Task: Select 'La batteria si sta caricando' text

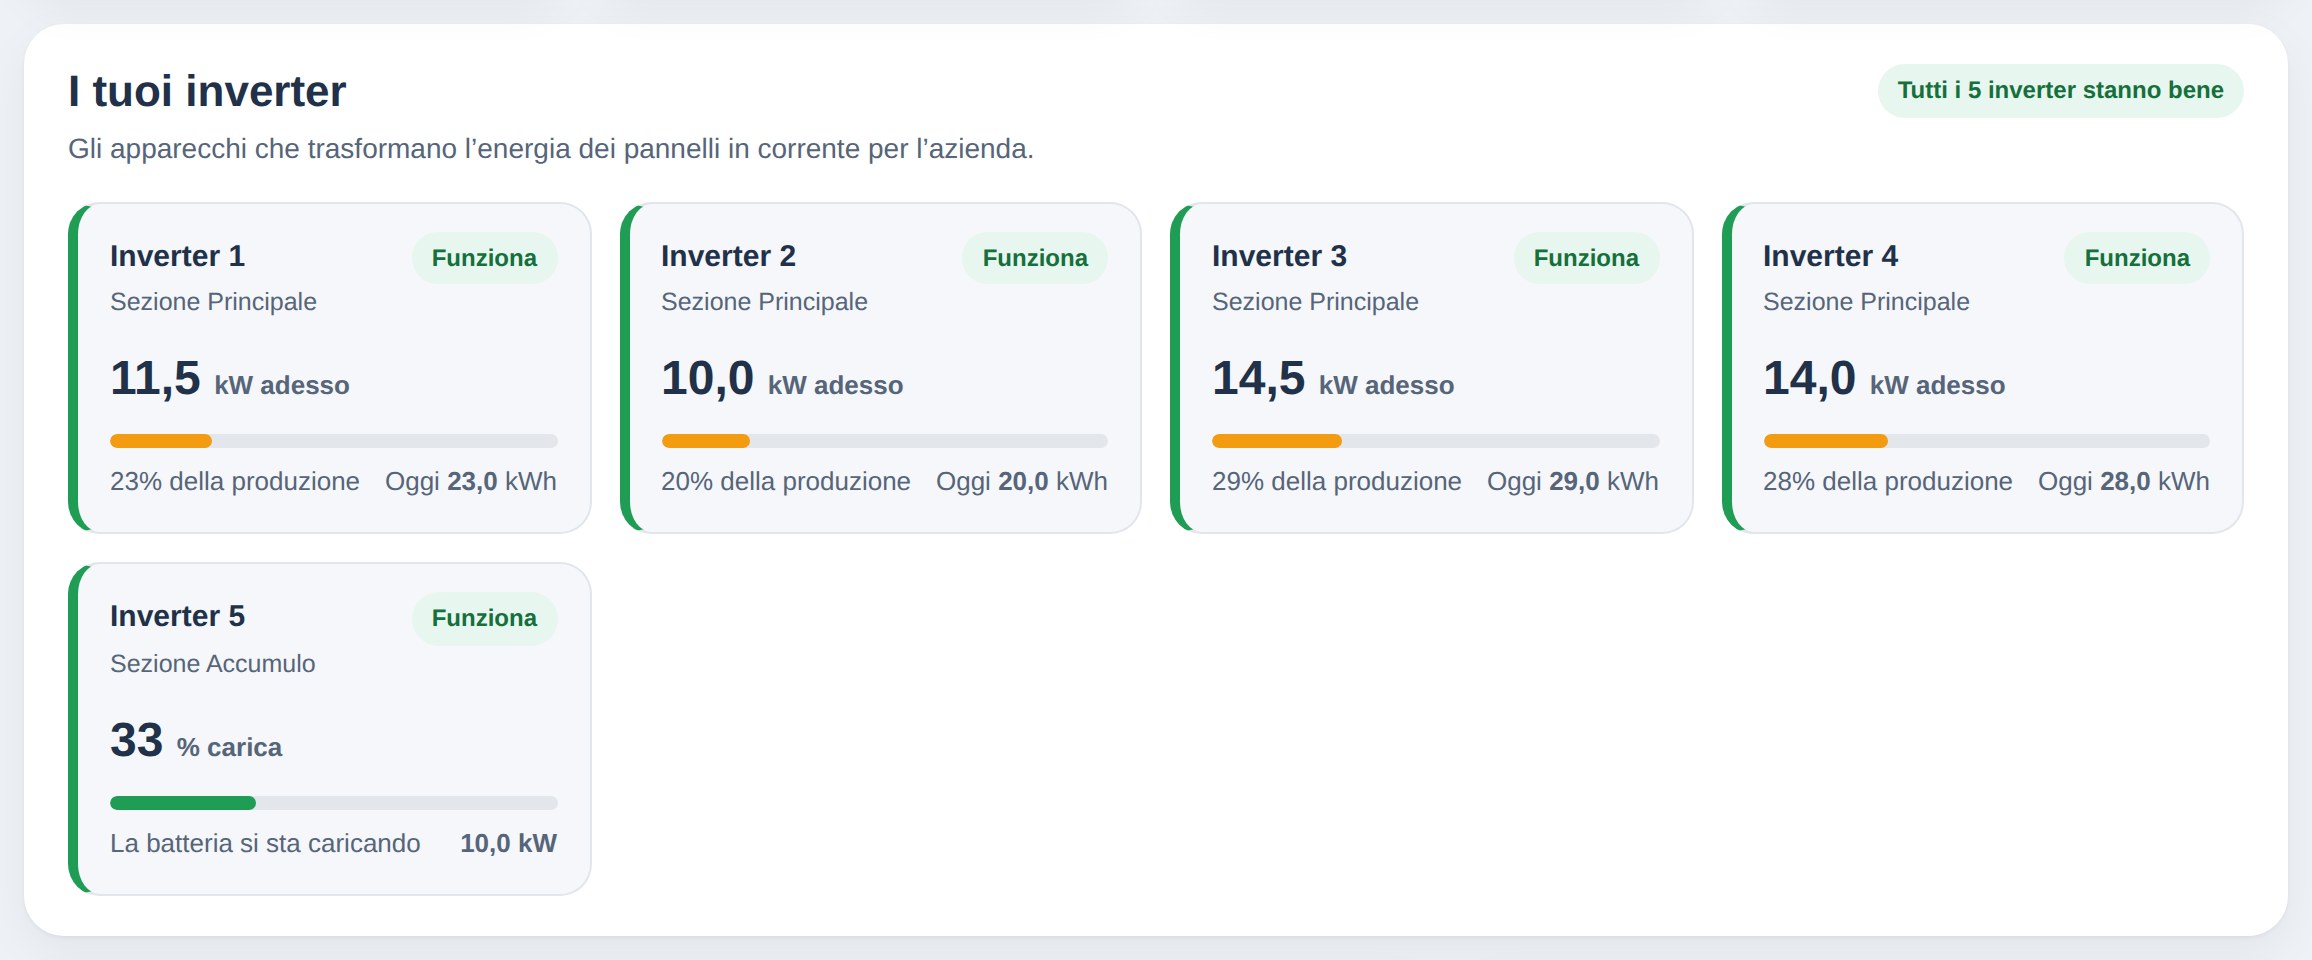Action: (x=265, y=843)
